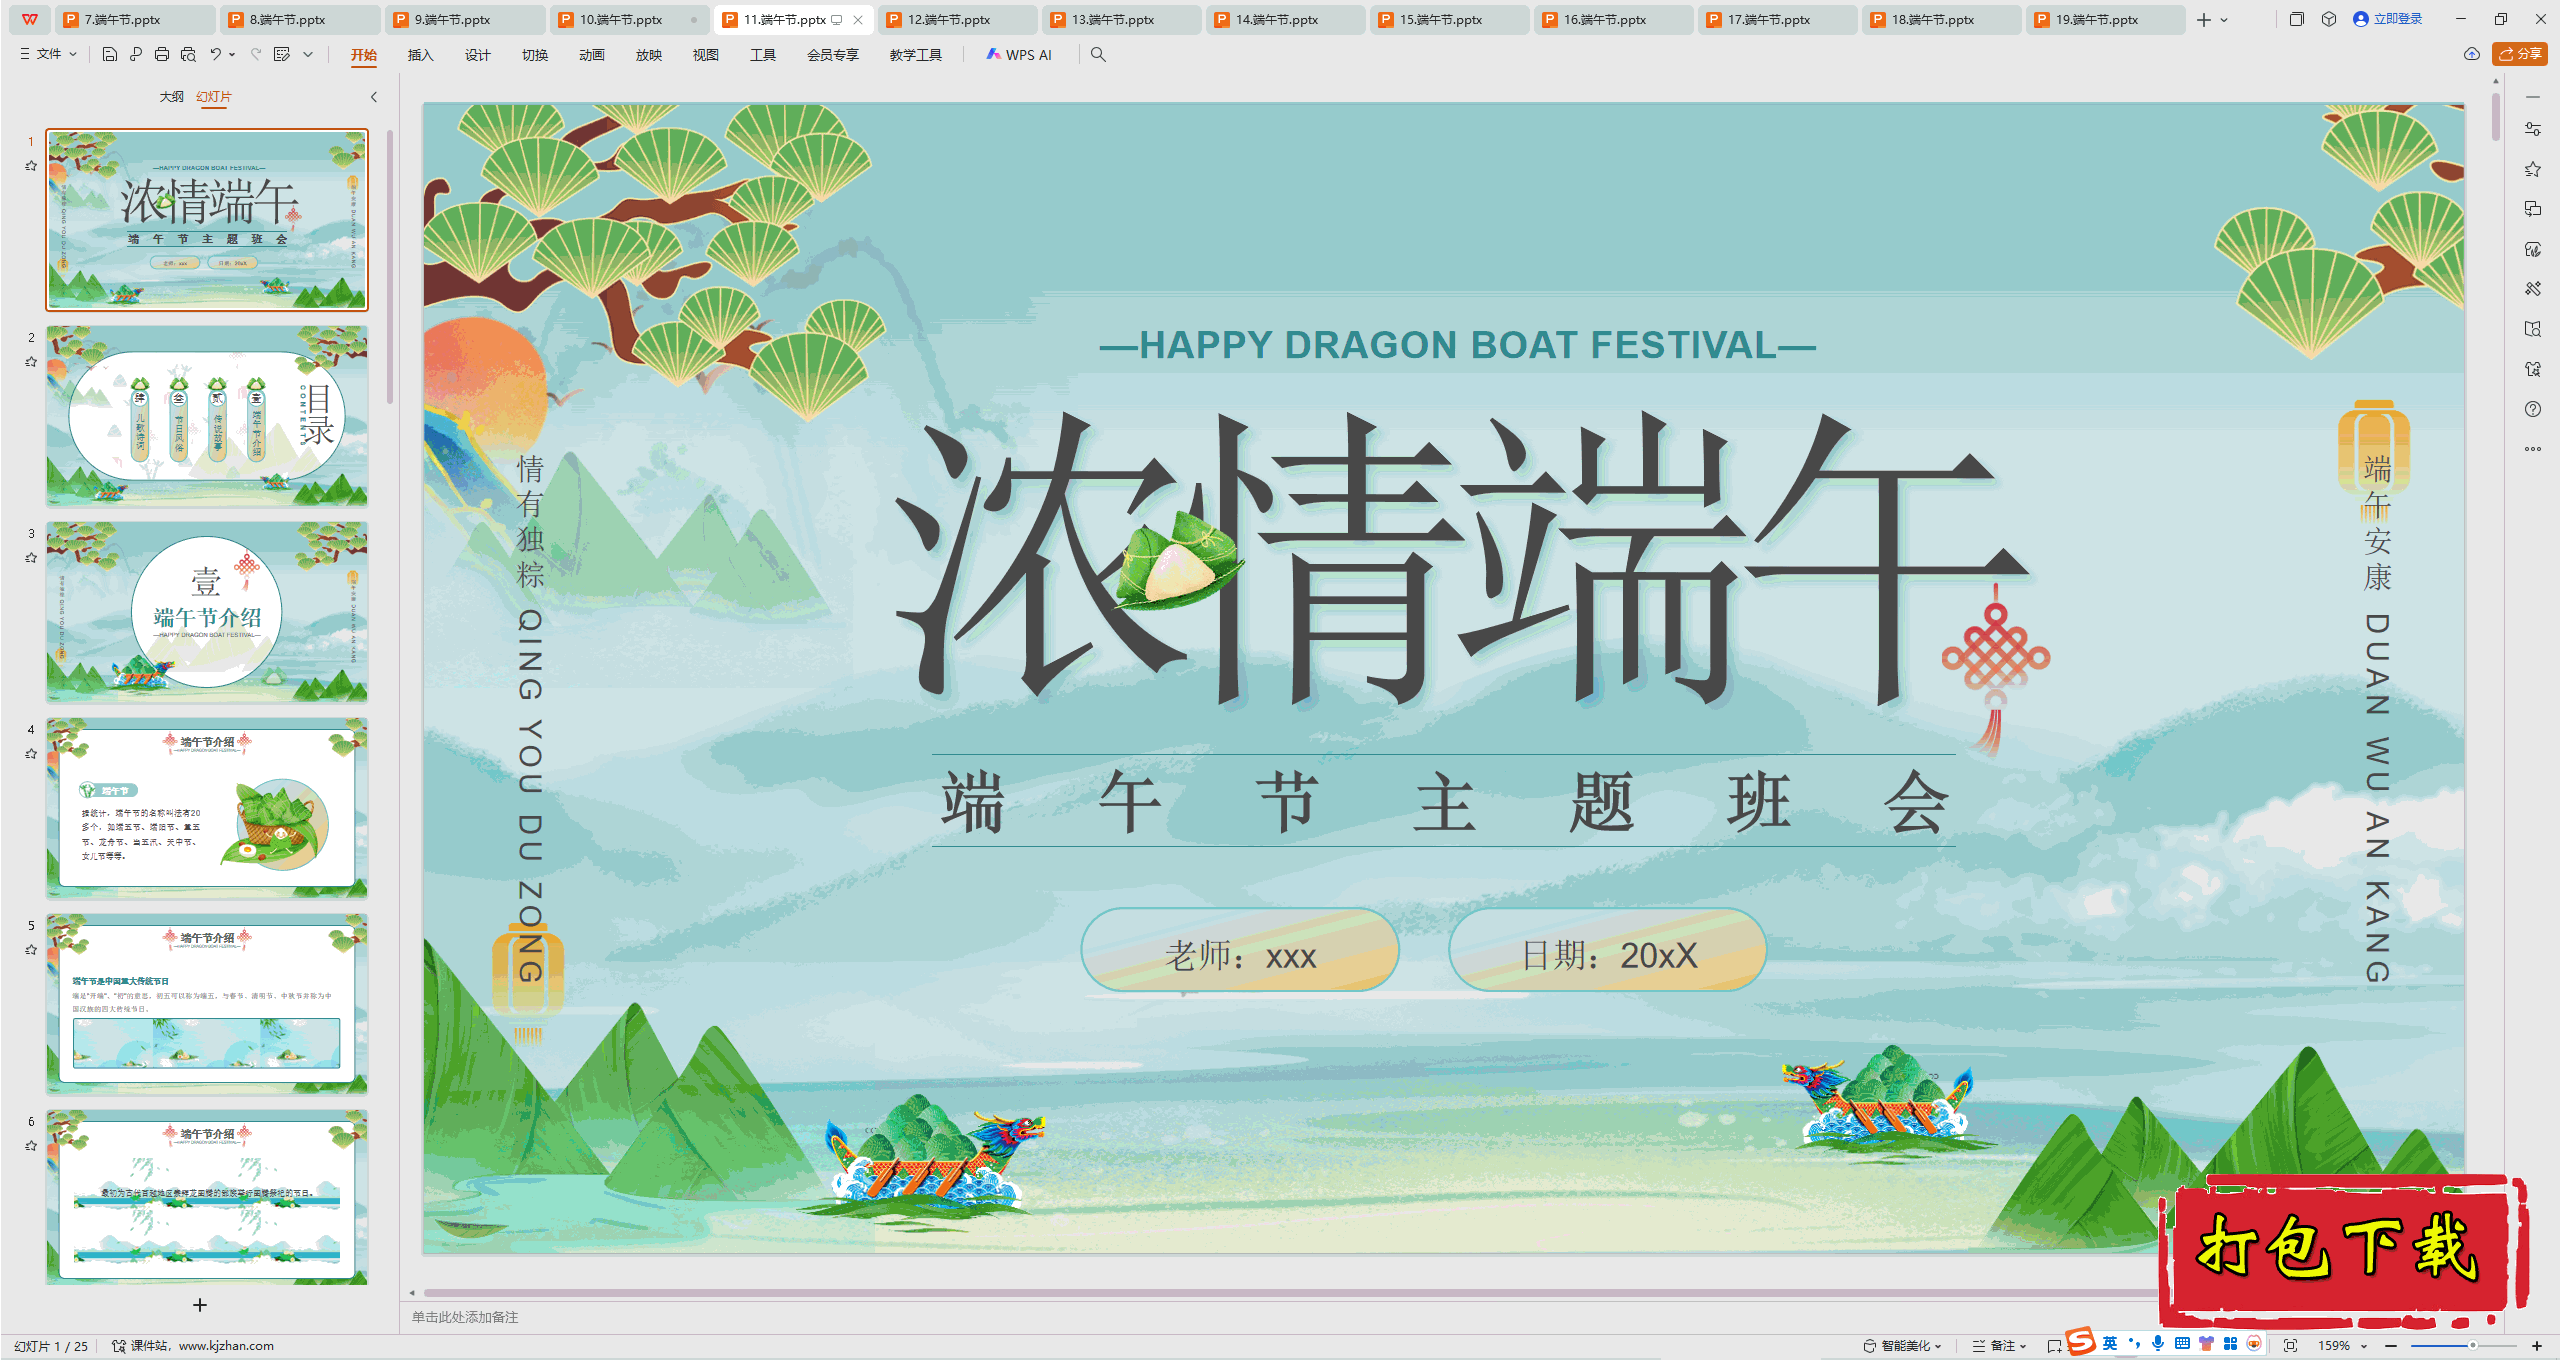Open the 智能美化 dropdown in status bar
2560x1360 pixels.
tap(1902, 1346)
